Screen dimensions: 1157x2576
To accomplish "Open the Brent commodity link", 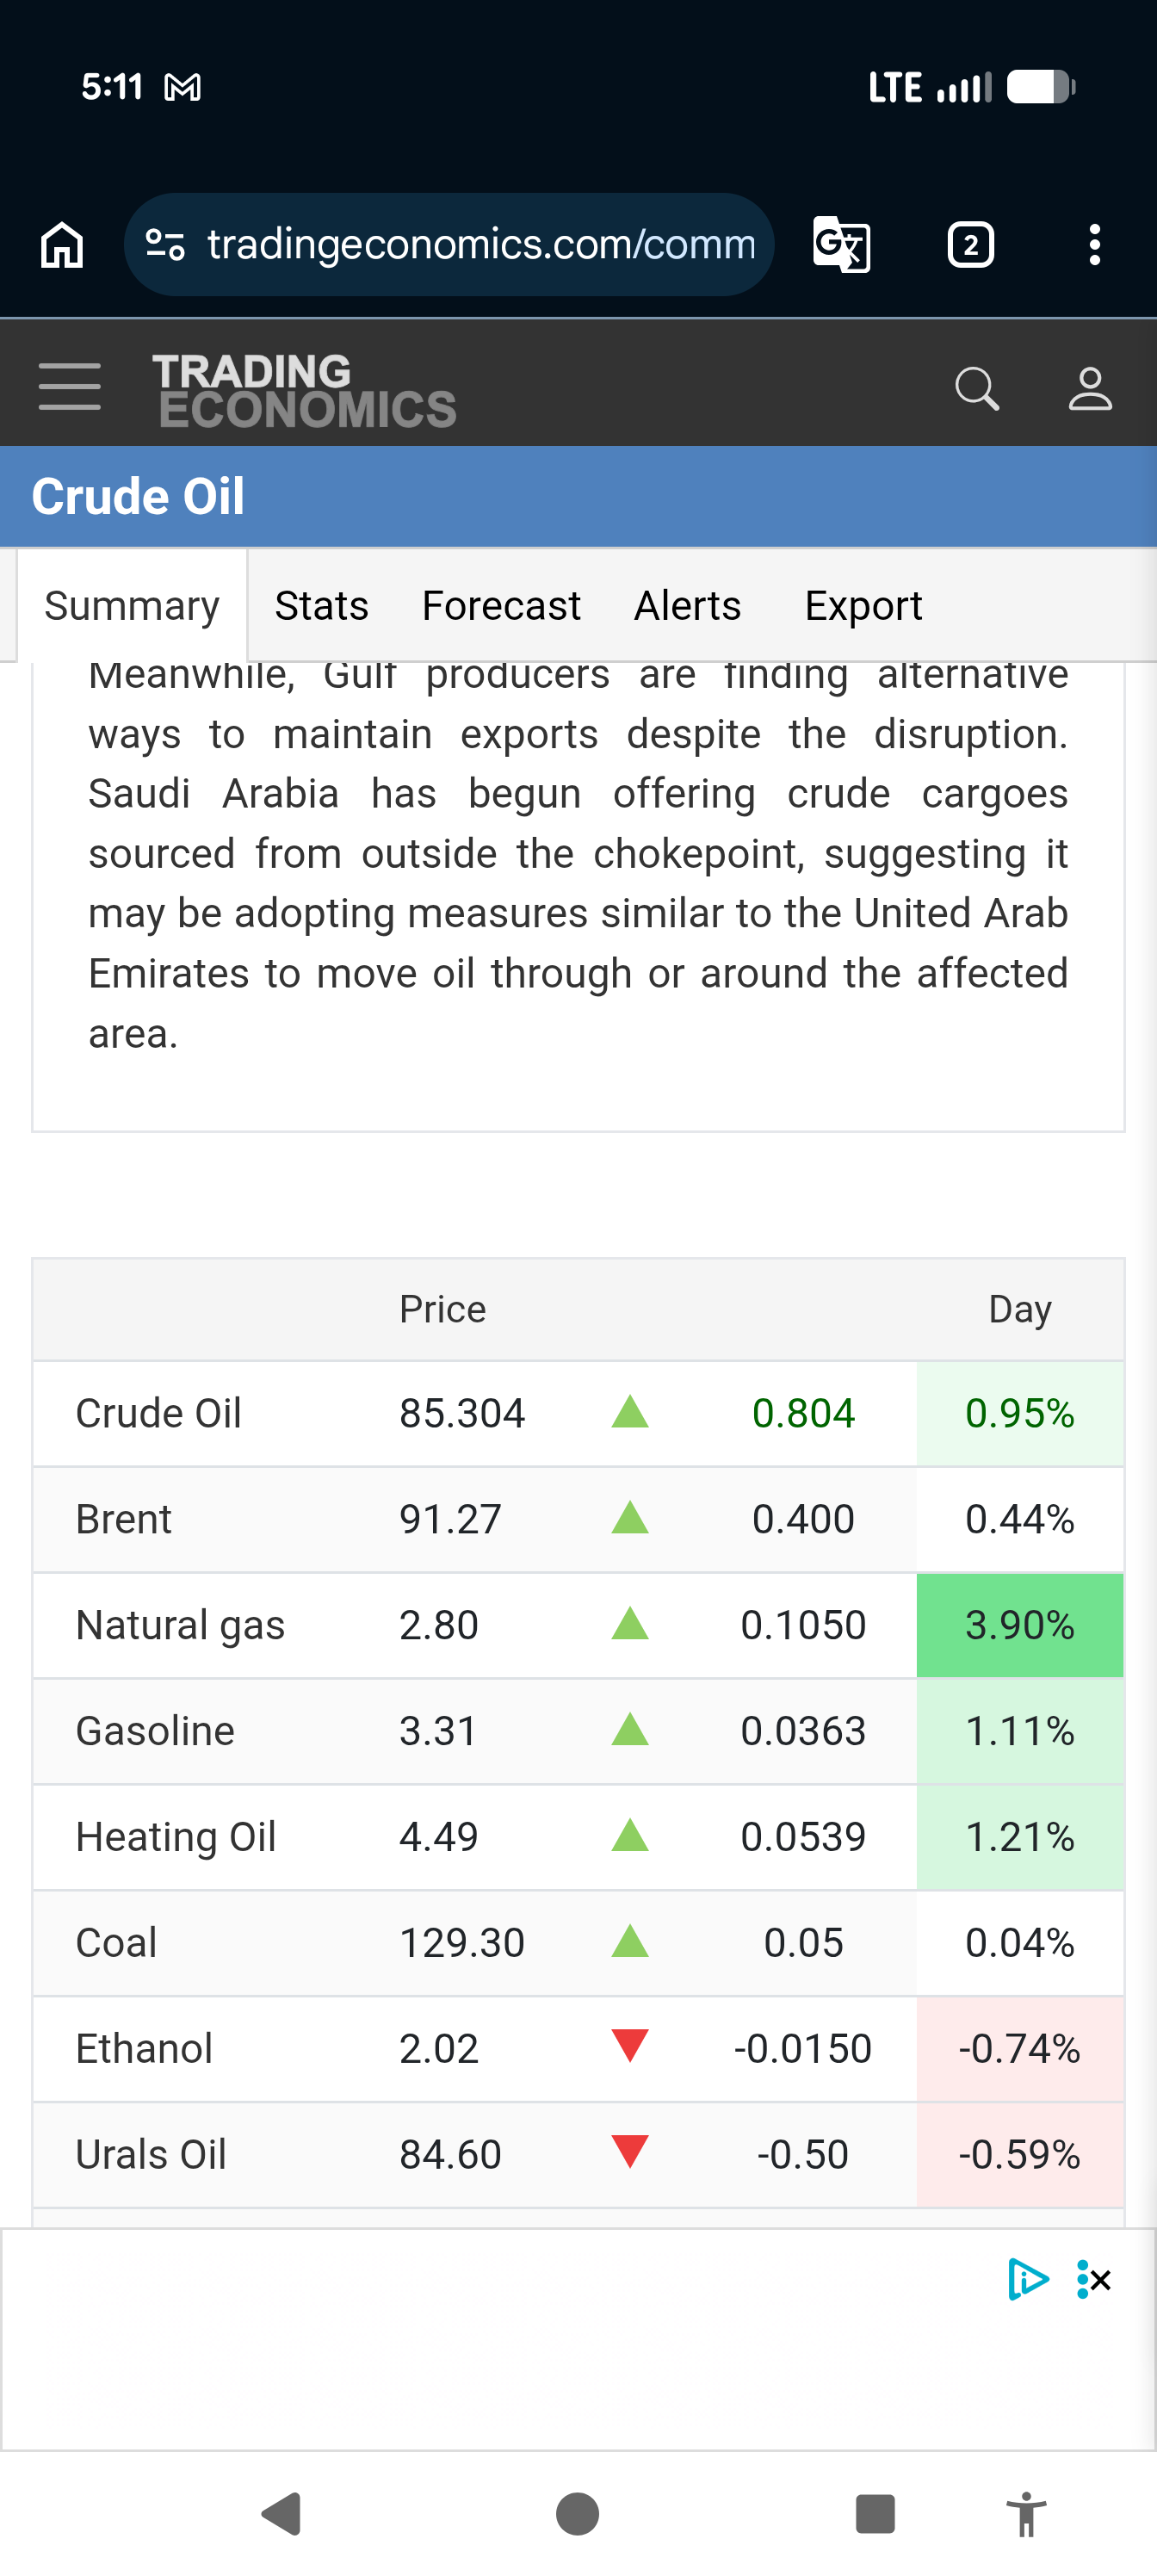I will [124, 1519].
